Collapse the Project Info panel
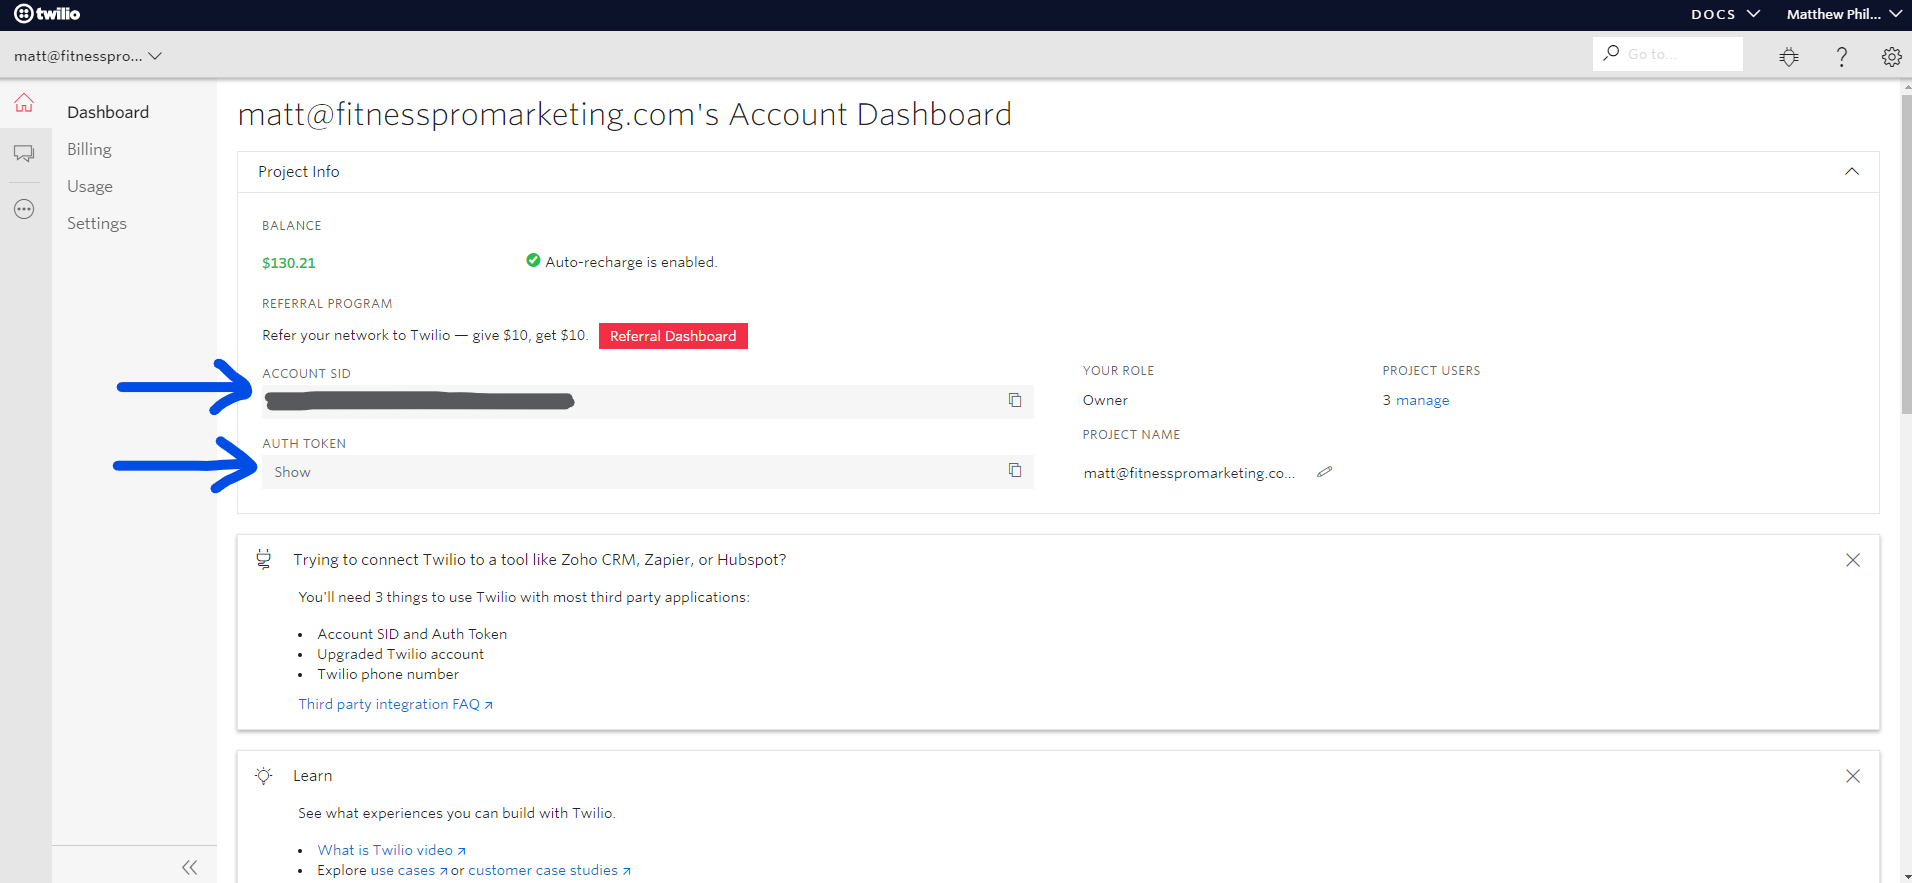Screen dimensions: 1912x883 pyautogui.click(x=1852, y=172)
